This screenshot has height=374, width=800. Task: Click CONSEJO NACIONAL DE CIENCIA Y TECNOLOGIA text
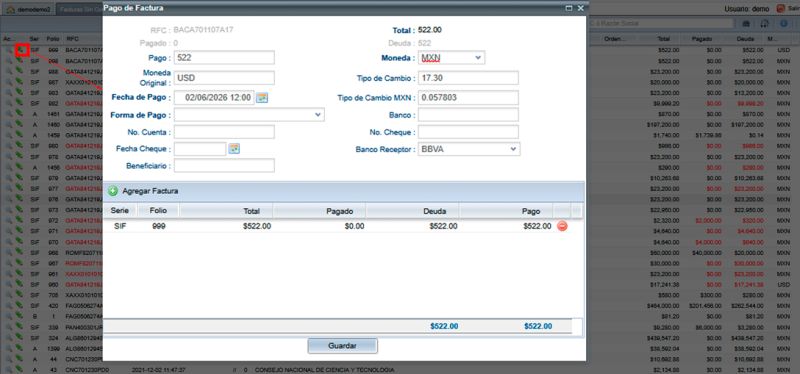(324, 369)
